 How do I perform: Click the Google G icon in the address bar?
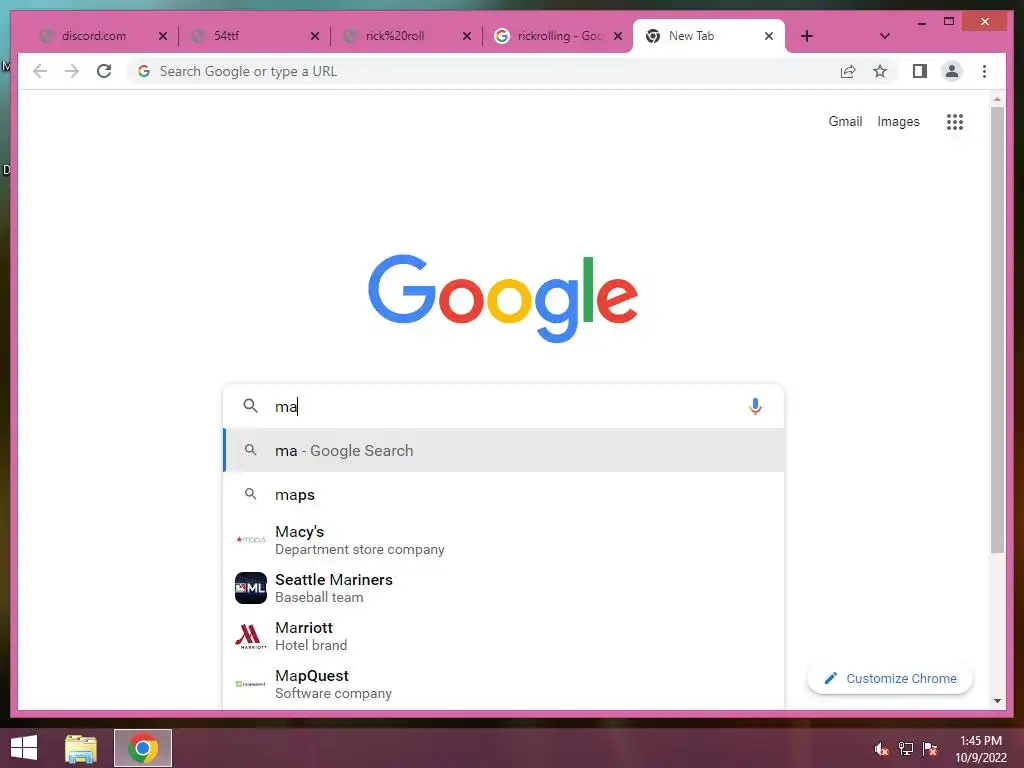coord(144,71)
